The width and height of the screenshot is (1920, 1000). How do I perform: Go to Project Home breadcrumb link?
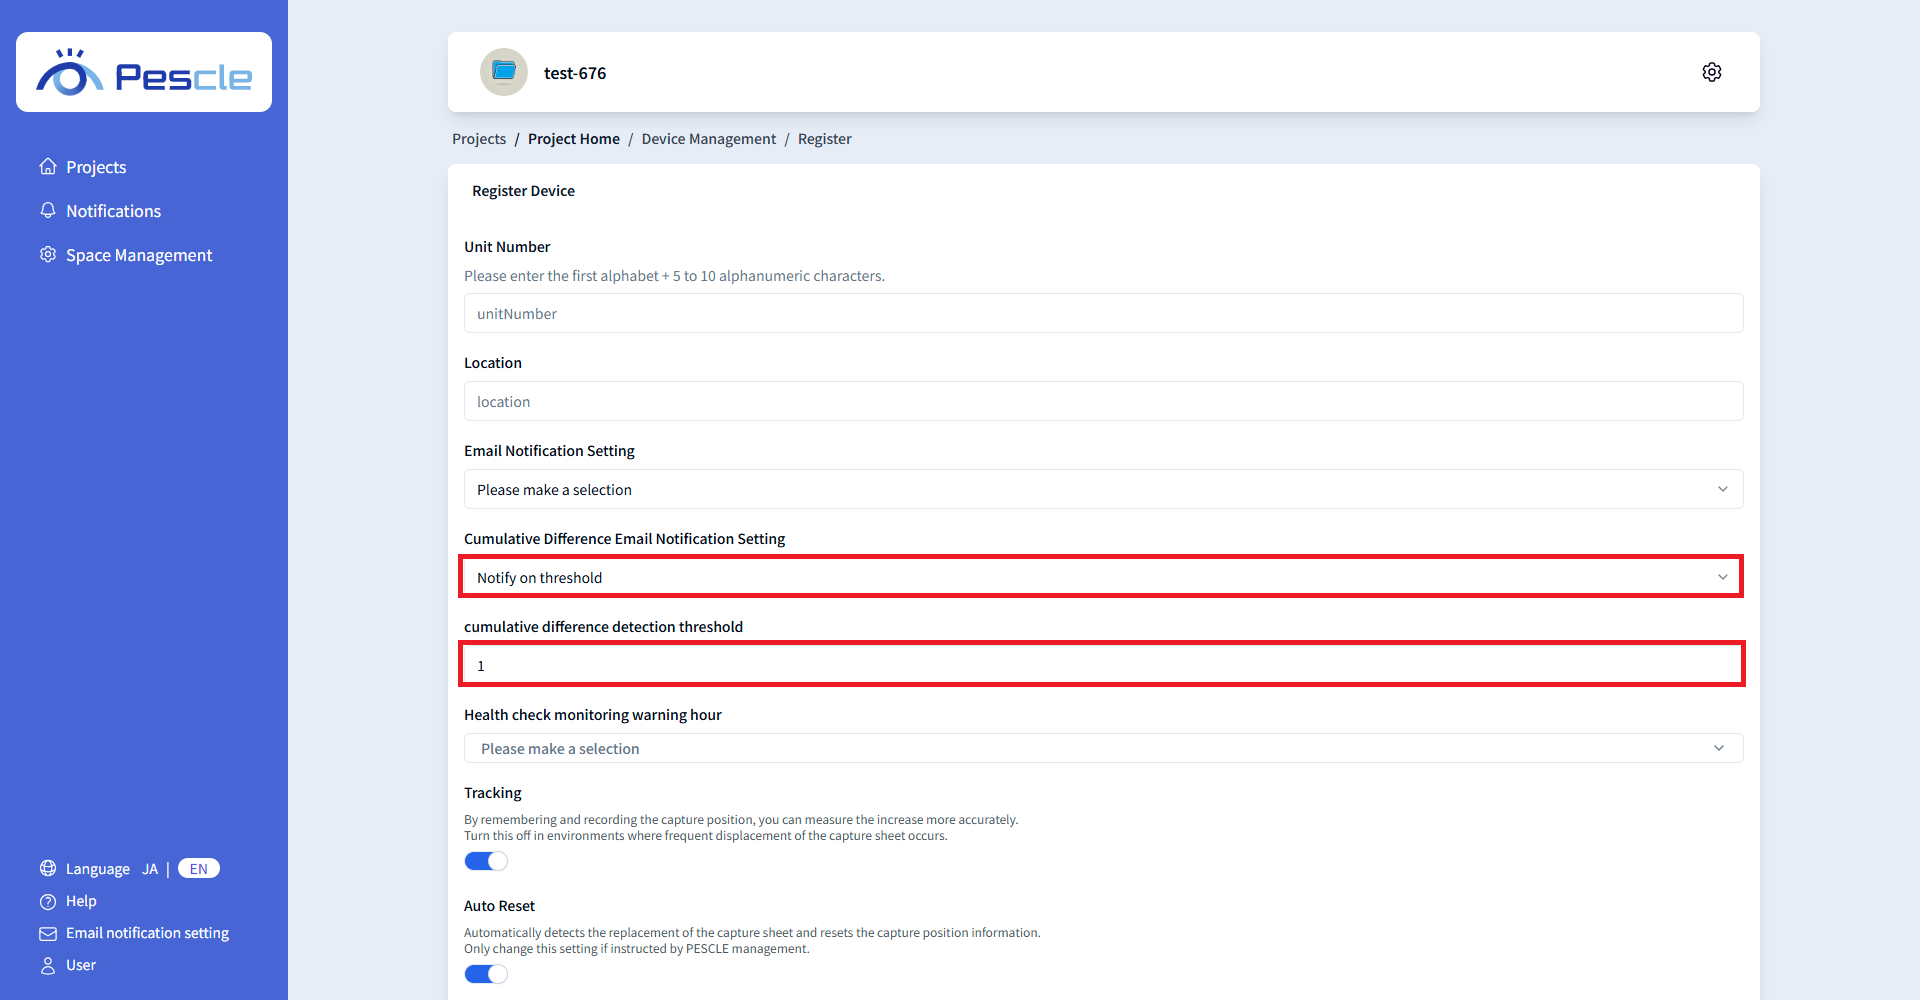573,139
